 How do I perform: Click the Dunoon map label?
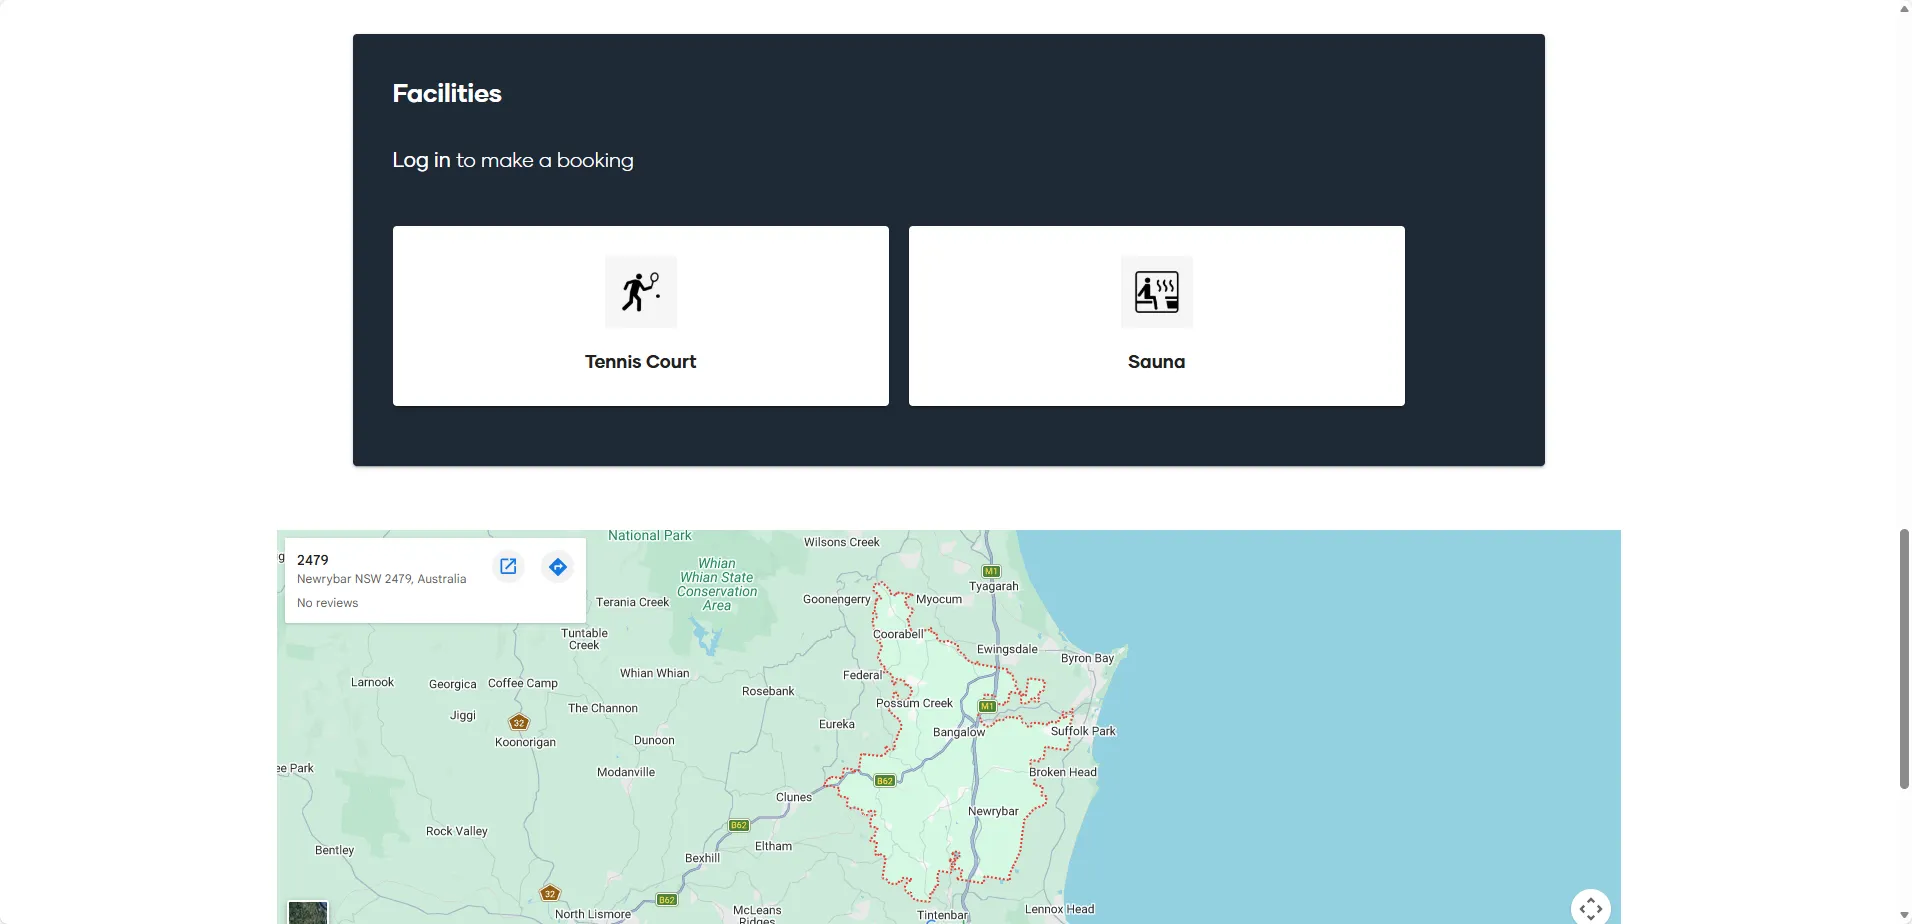(654, 740)
